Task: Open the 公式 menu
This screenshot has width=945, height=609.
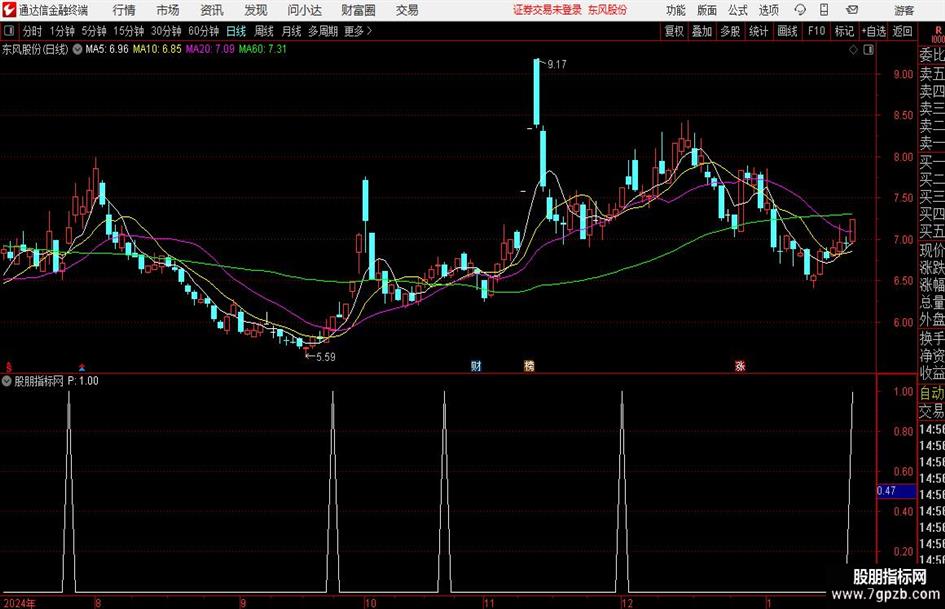Action: 738,10
